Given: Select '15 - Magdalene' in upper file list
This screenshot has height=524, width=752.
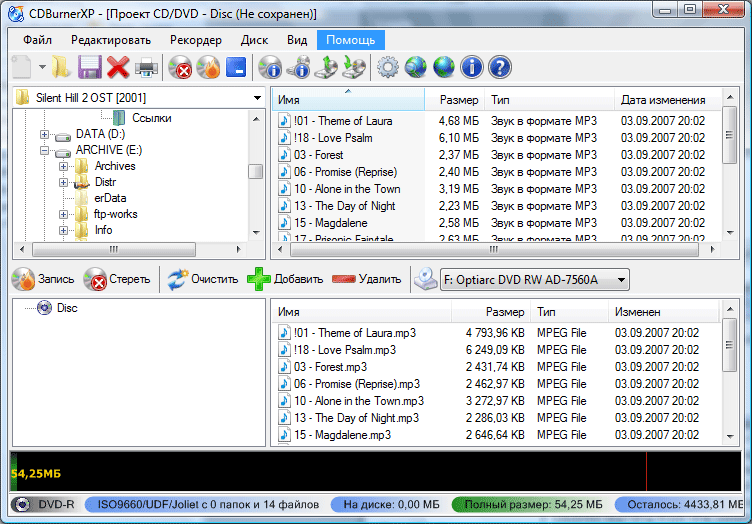Looking at the screenshot, I should coord(330,223).
